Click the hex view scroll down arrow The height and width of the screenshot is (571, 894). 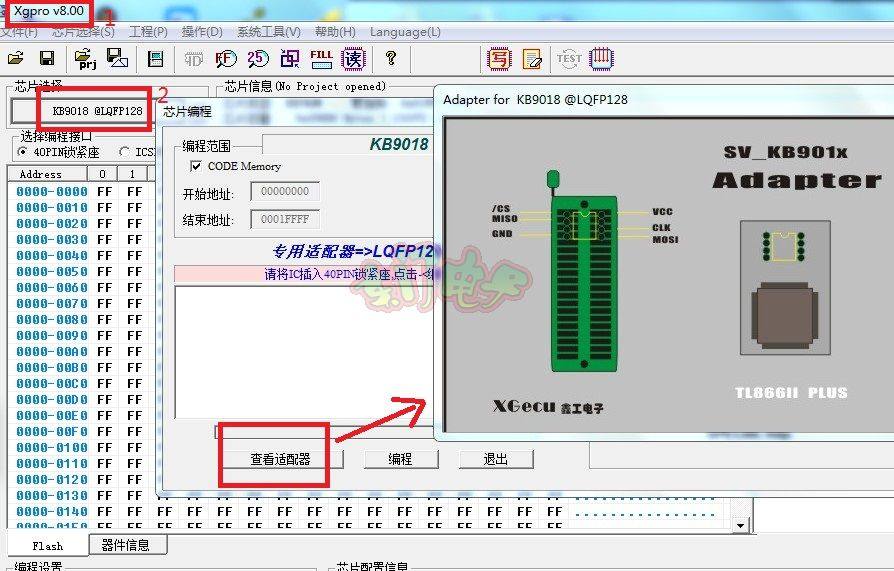740,525
